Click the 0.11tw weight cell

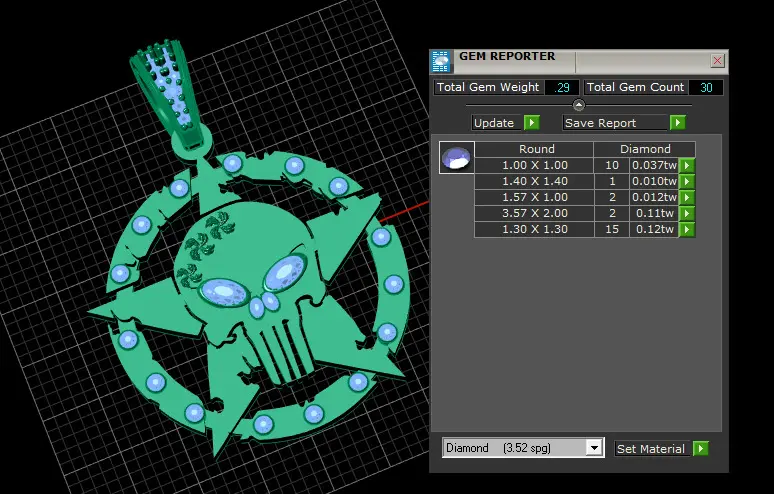tap(654, 213)
